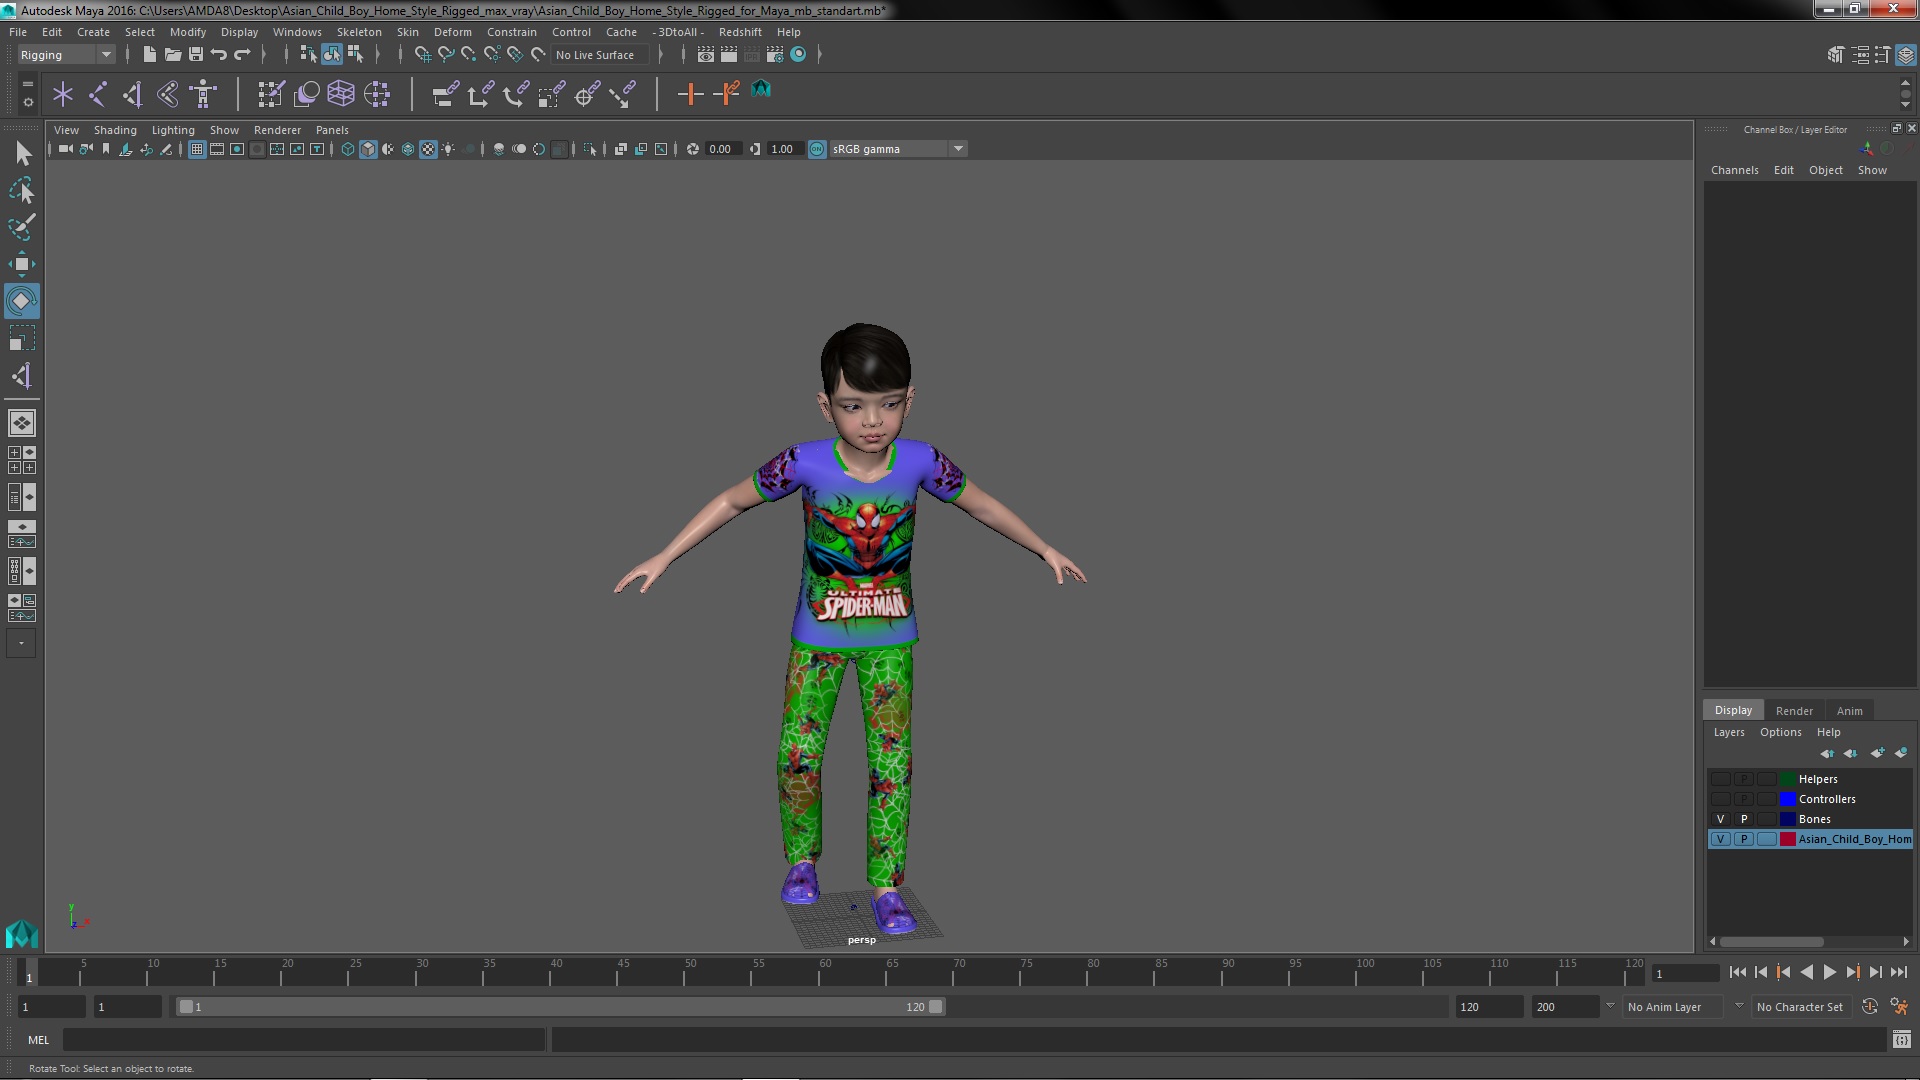Open the Render View window icon
Viewport: 1920px width, 1080px height.
(706, 54)
